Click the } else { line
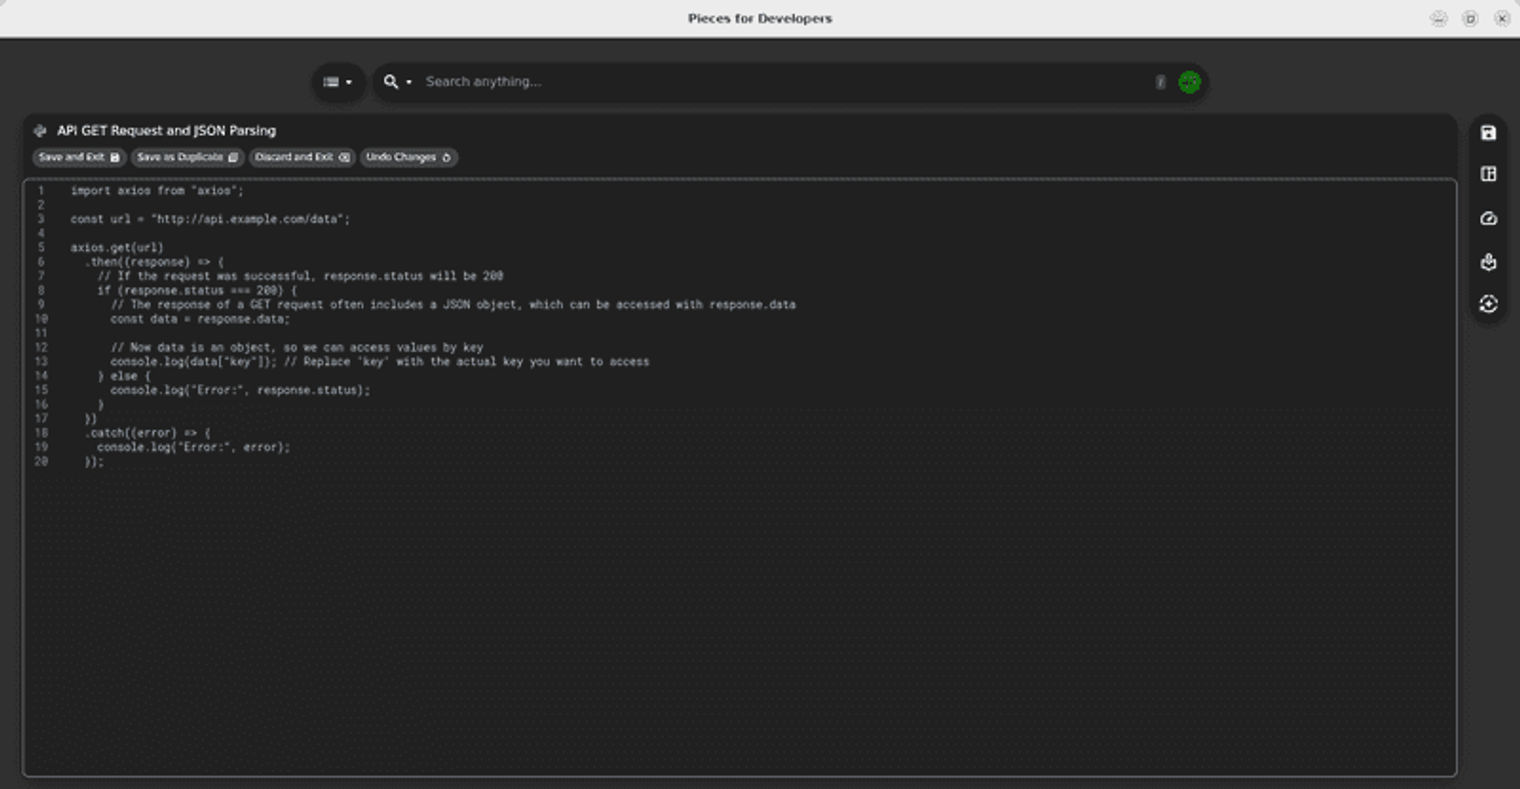1520x789 pixels. pos(124,376)
